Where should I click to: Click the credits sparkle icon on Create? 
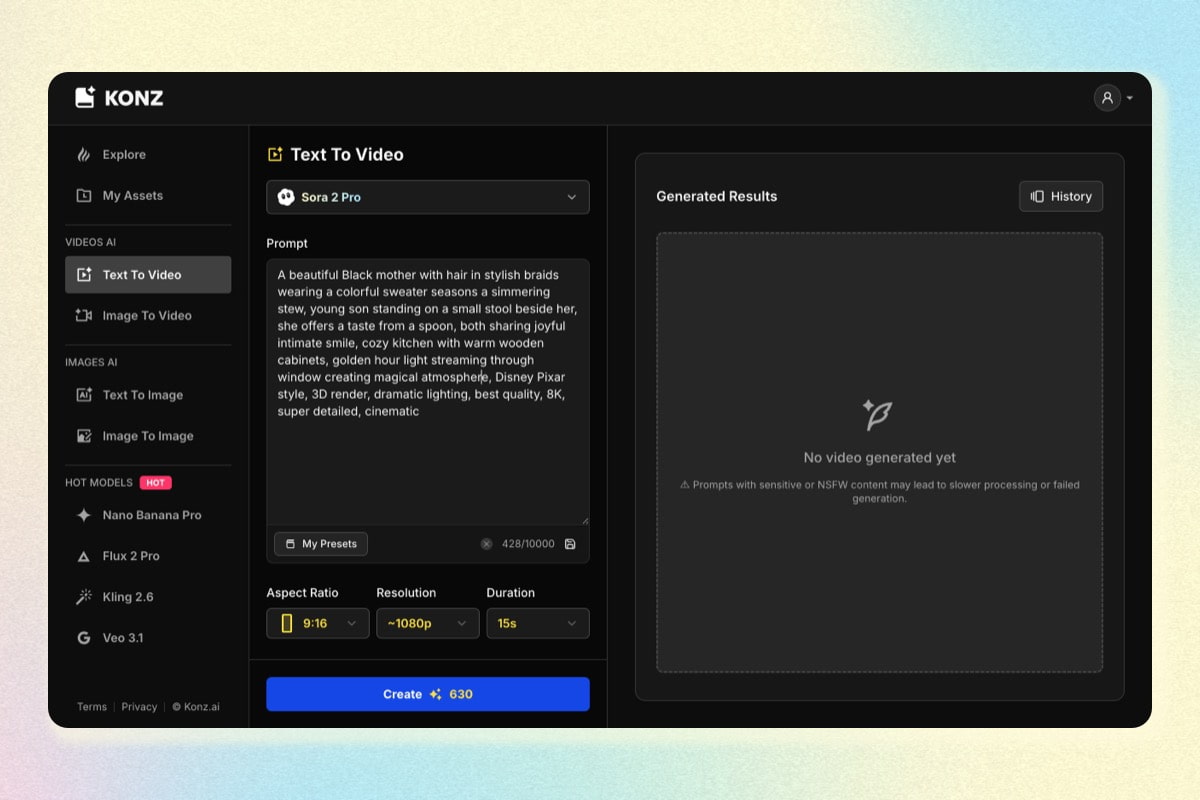tap(436, 694)
